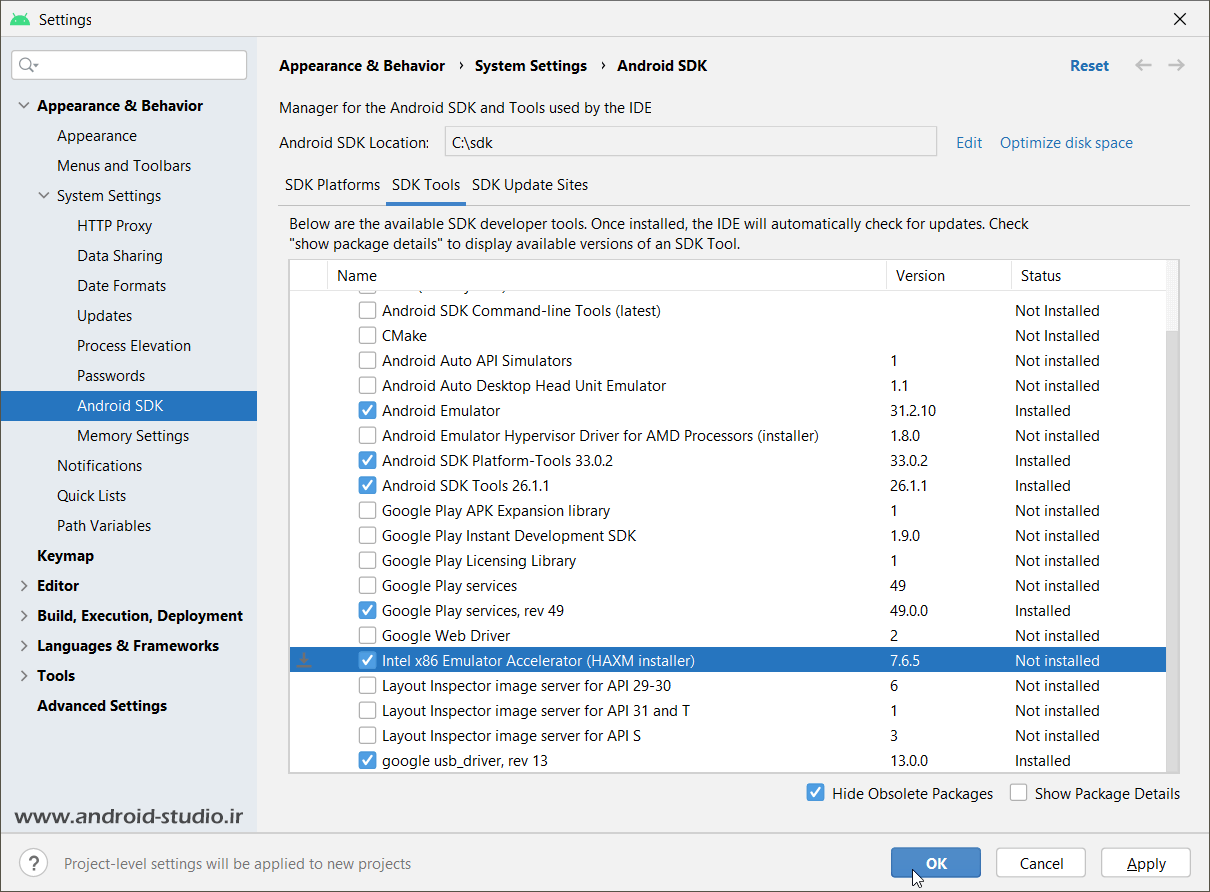Image resolution: width=1210 pixels, height=892 pixels.
Task: Click the help question mark button
Action: click(33, 863)
